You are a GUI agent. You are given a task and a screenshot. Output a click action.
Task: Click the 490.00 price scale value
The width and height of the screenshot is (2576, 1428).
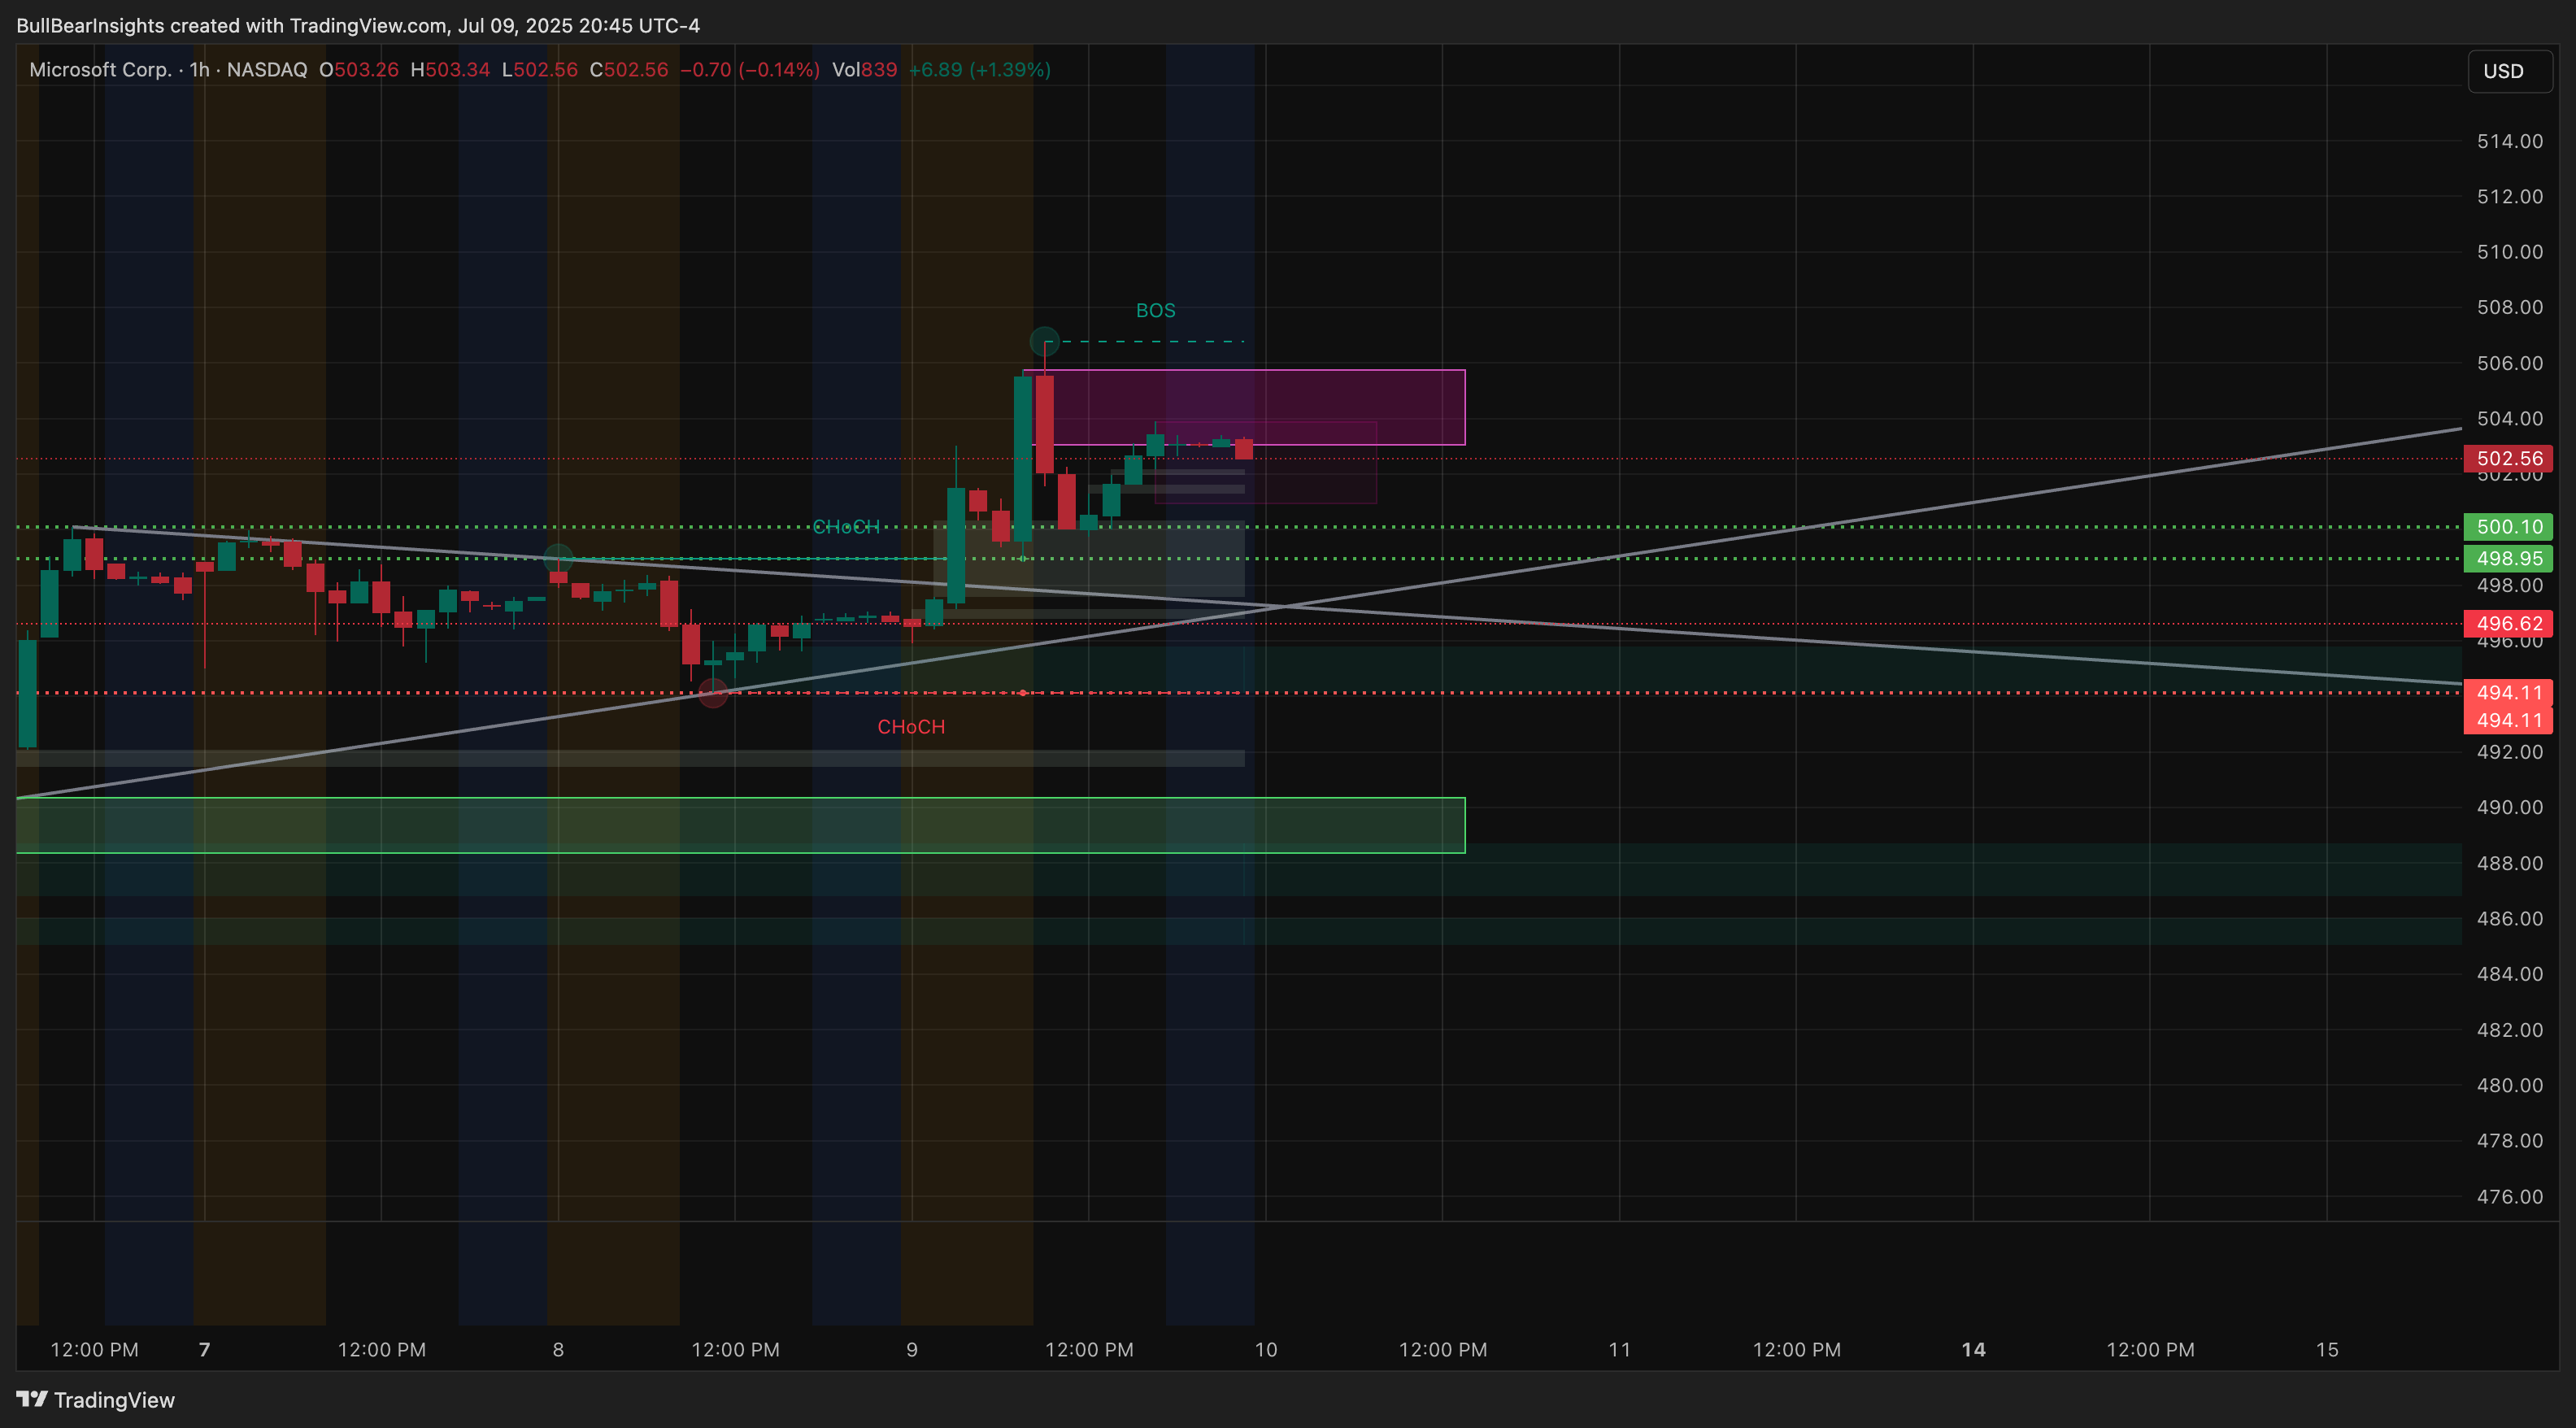point(2509,807)
